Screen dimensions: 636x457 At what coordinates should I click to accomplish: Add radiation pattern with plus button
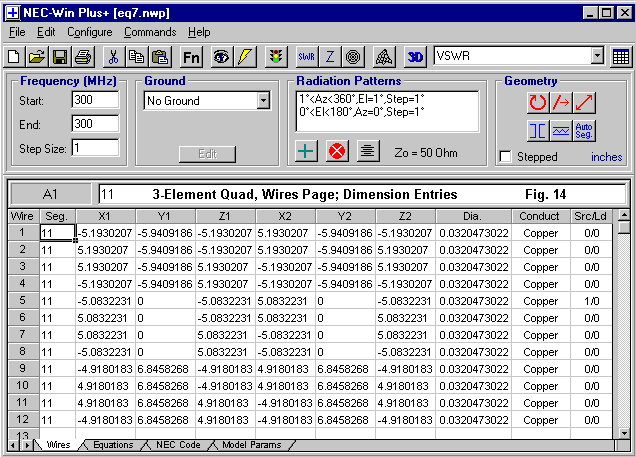click(307, 151)
